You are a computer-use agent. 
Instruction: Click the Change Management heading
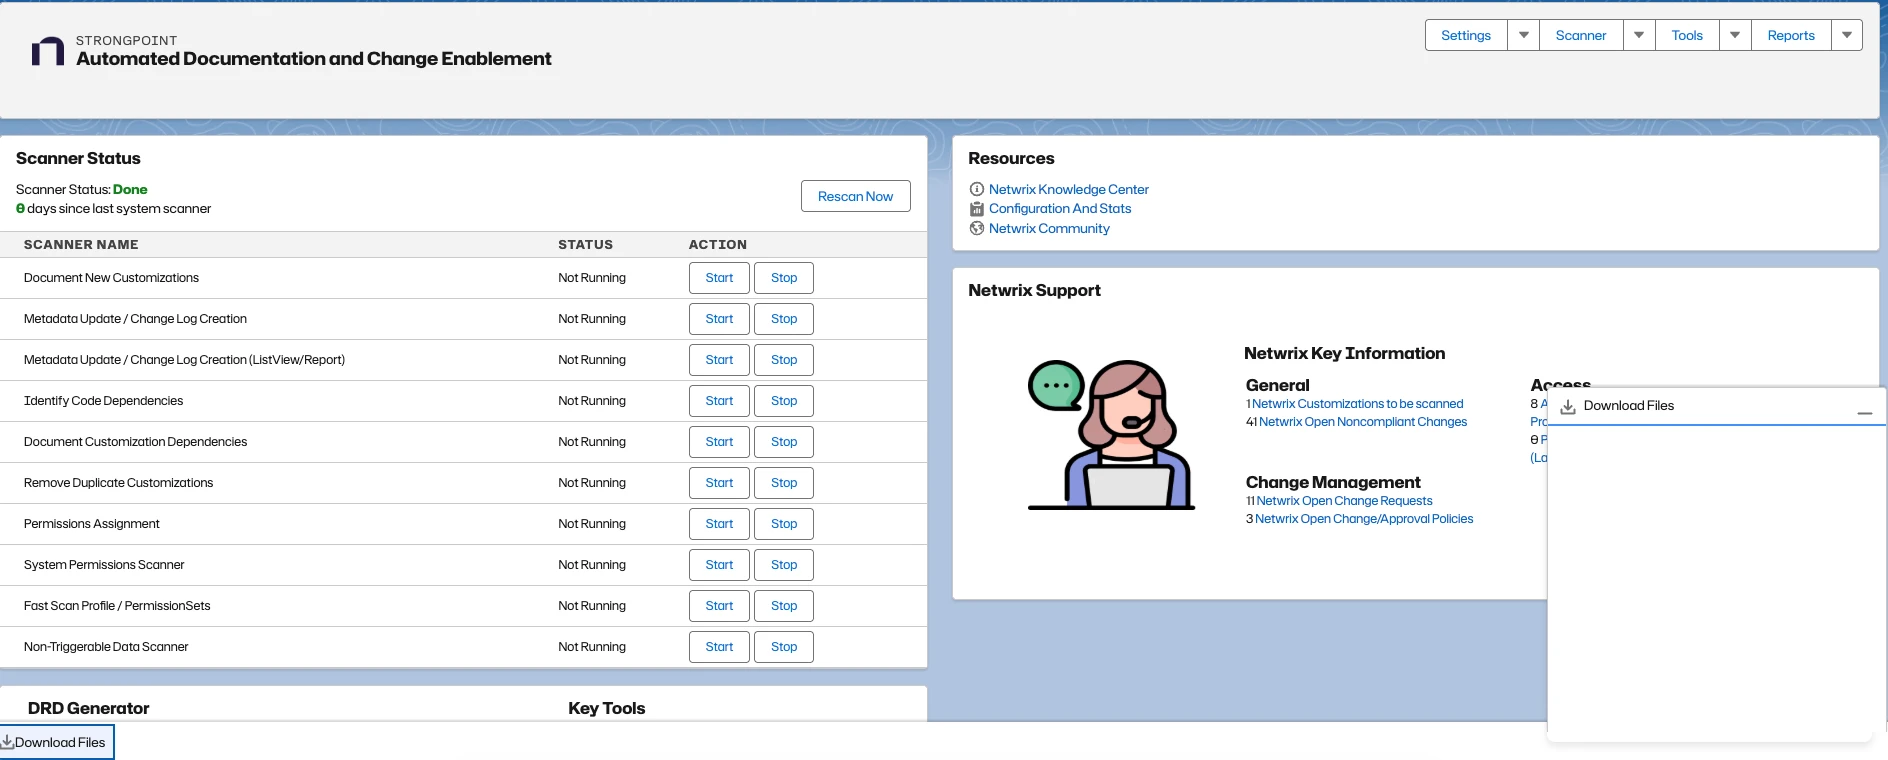[1333, 482]
